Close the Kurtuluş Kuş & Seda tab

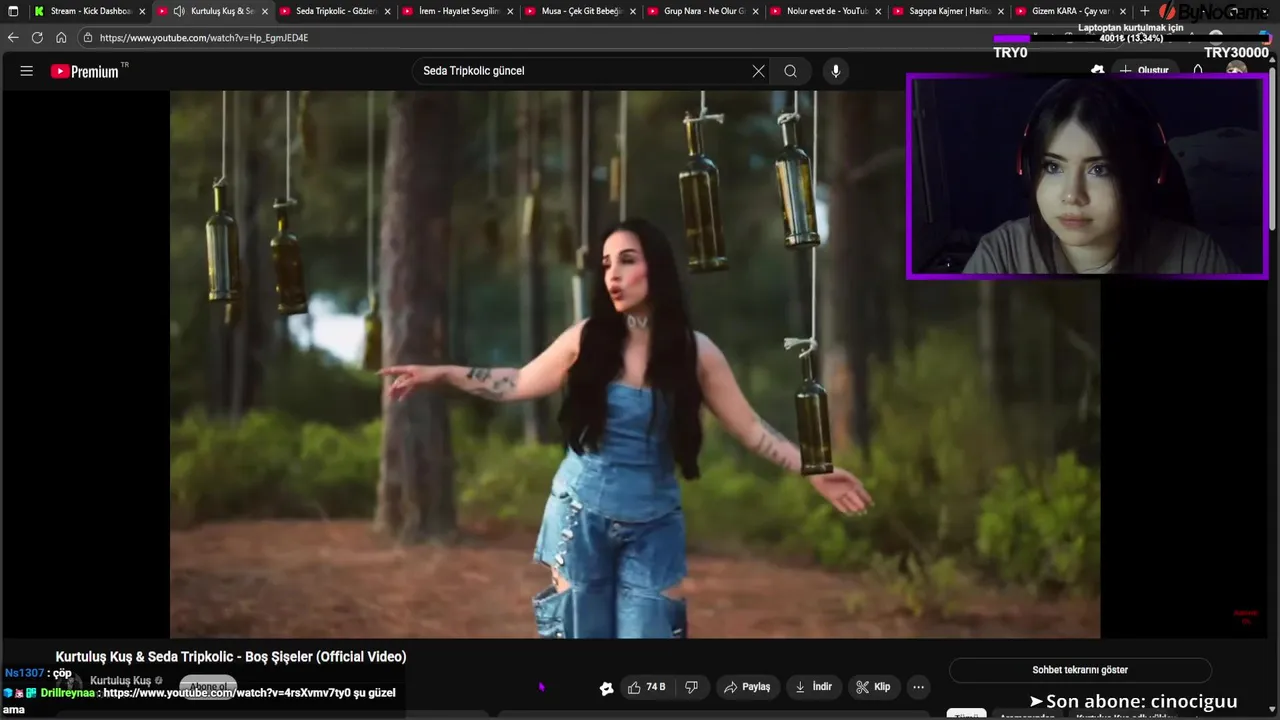(265, 11)
